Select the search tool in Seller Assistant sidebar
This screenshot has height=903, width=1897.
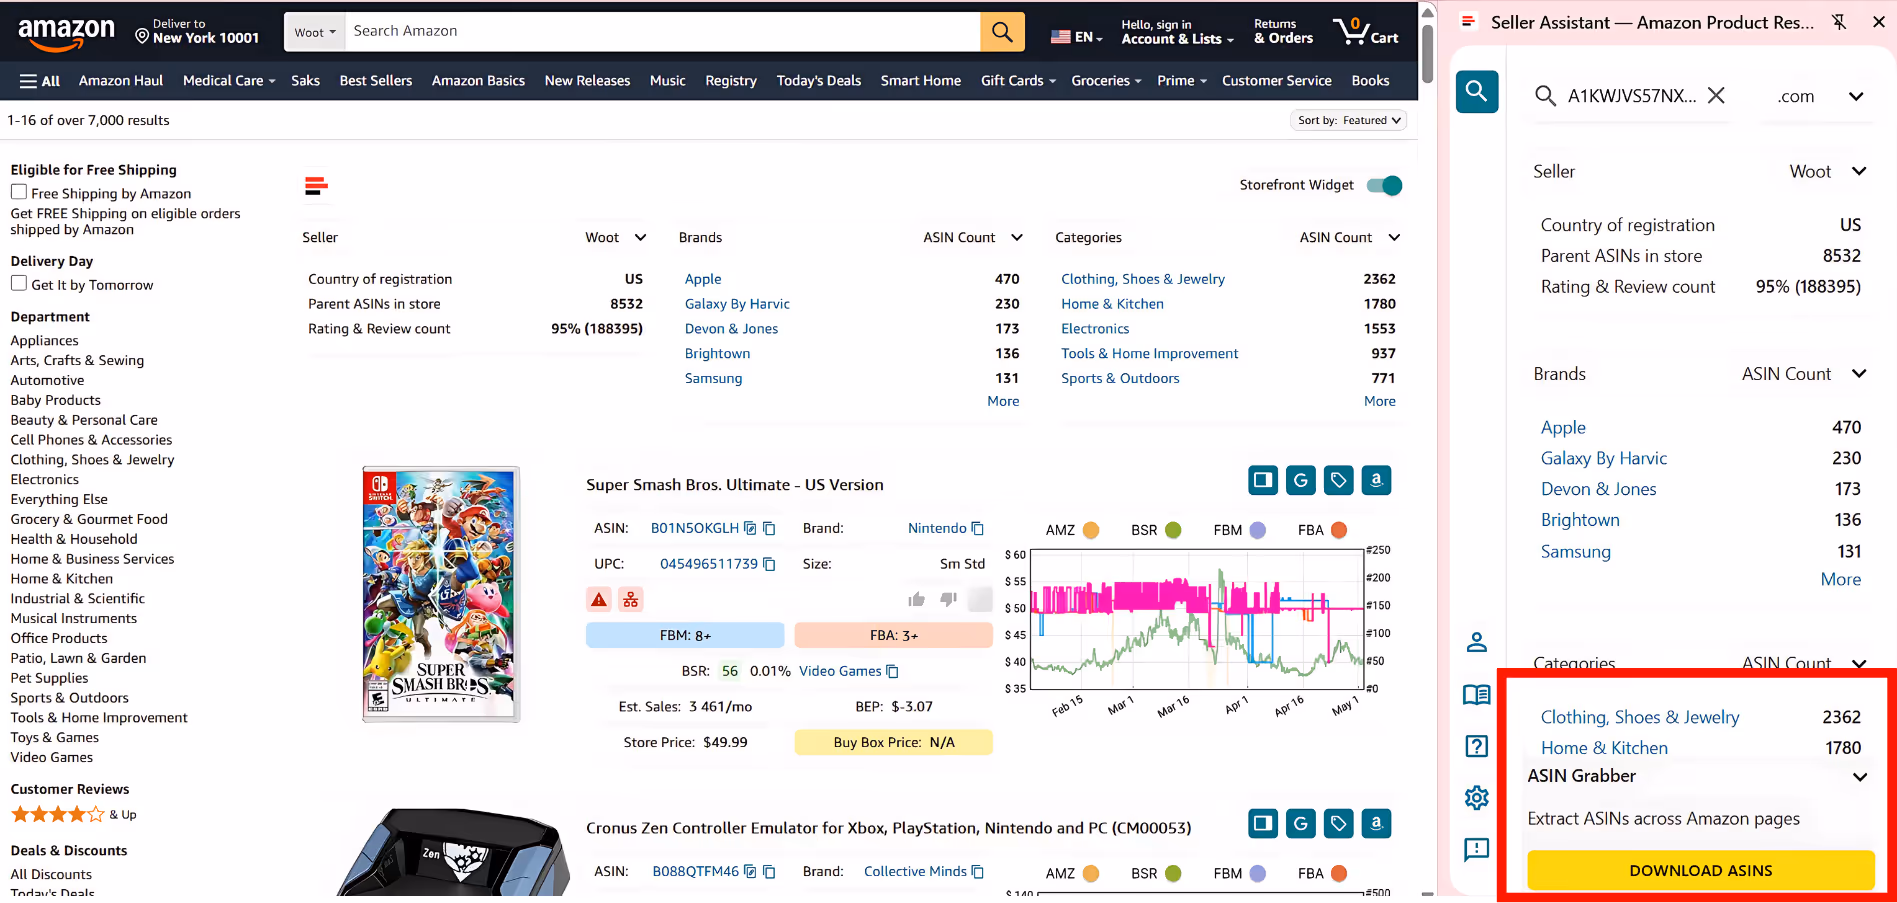[1477, 92]
